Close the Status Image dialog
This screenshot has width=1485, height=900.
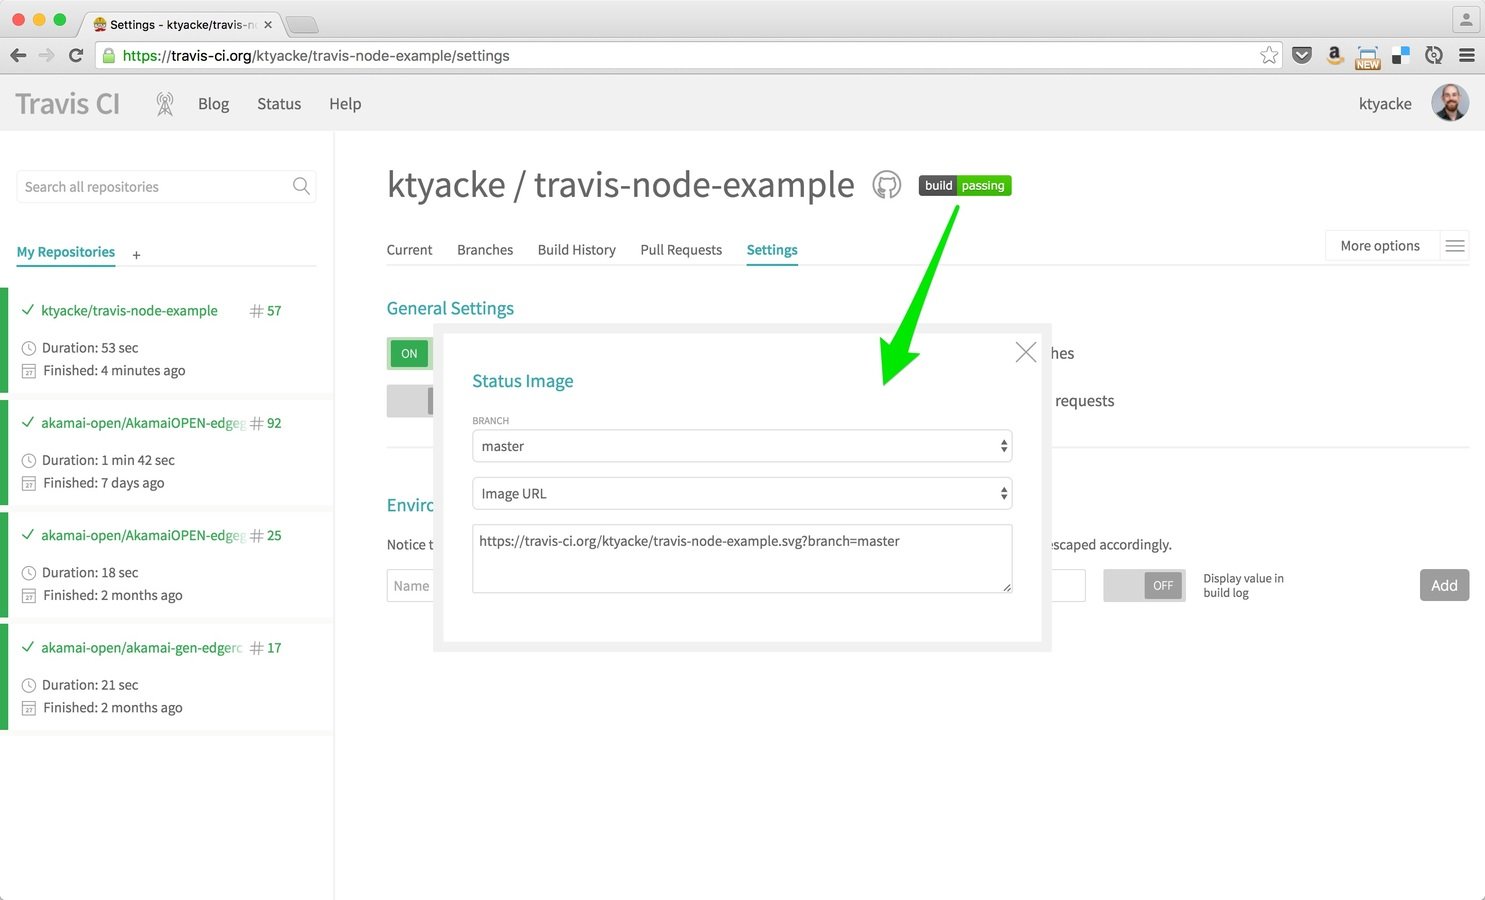(1026, 352)
